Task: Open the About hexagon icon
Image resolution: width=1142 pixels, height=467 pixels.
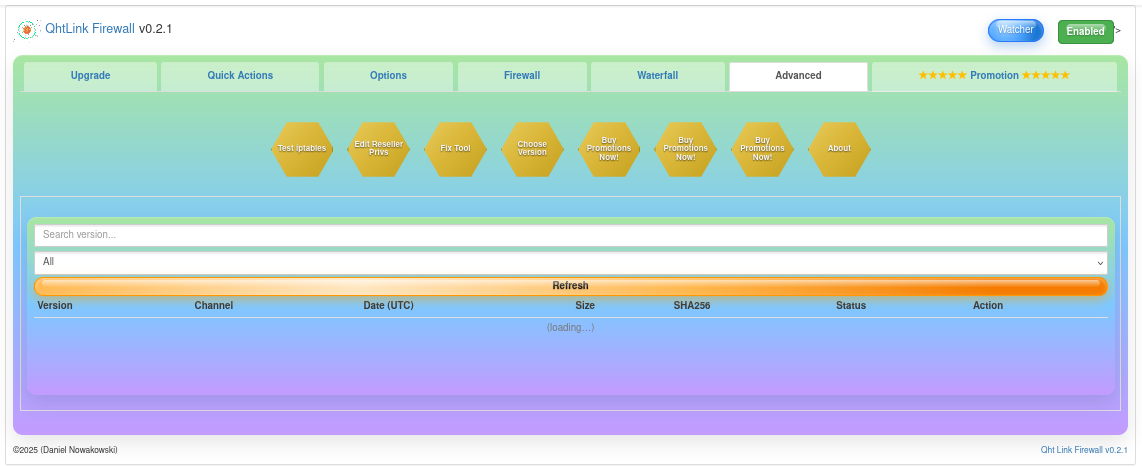Action: click(x=839, y=149)
